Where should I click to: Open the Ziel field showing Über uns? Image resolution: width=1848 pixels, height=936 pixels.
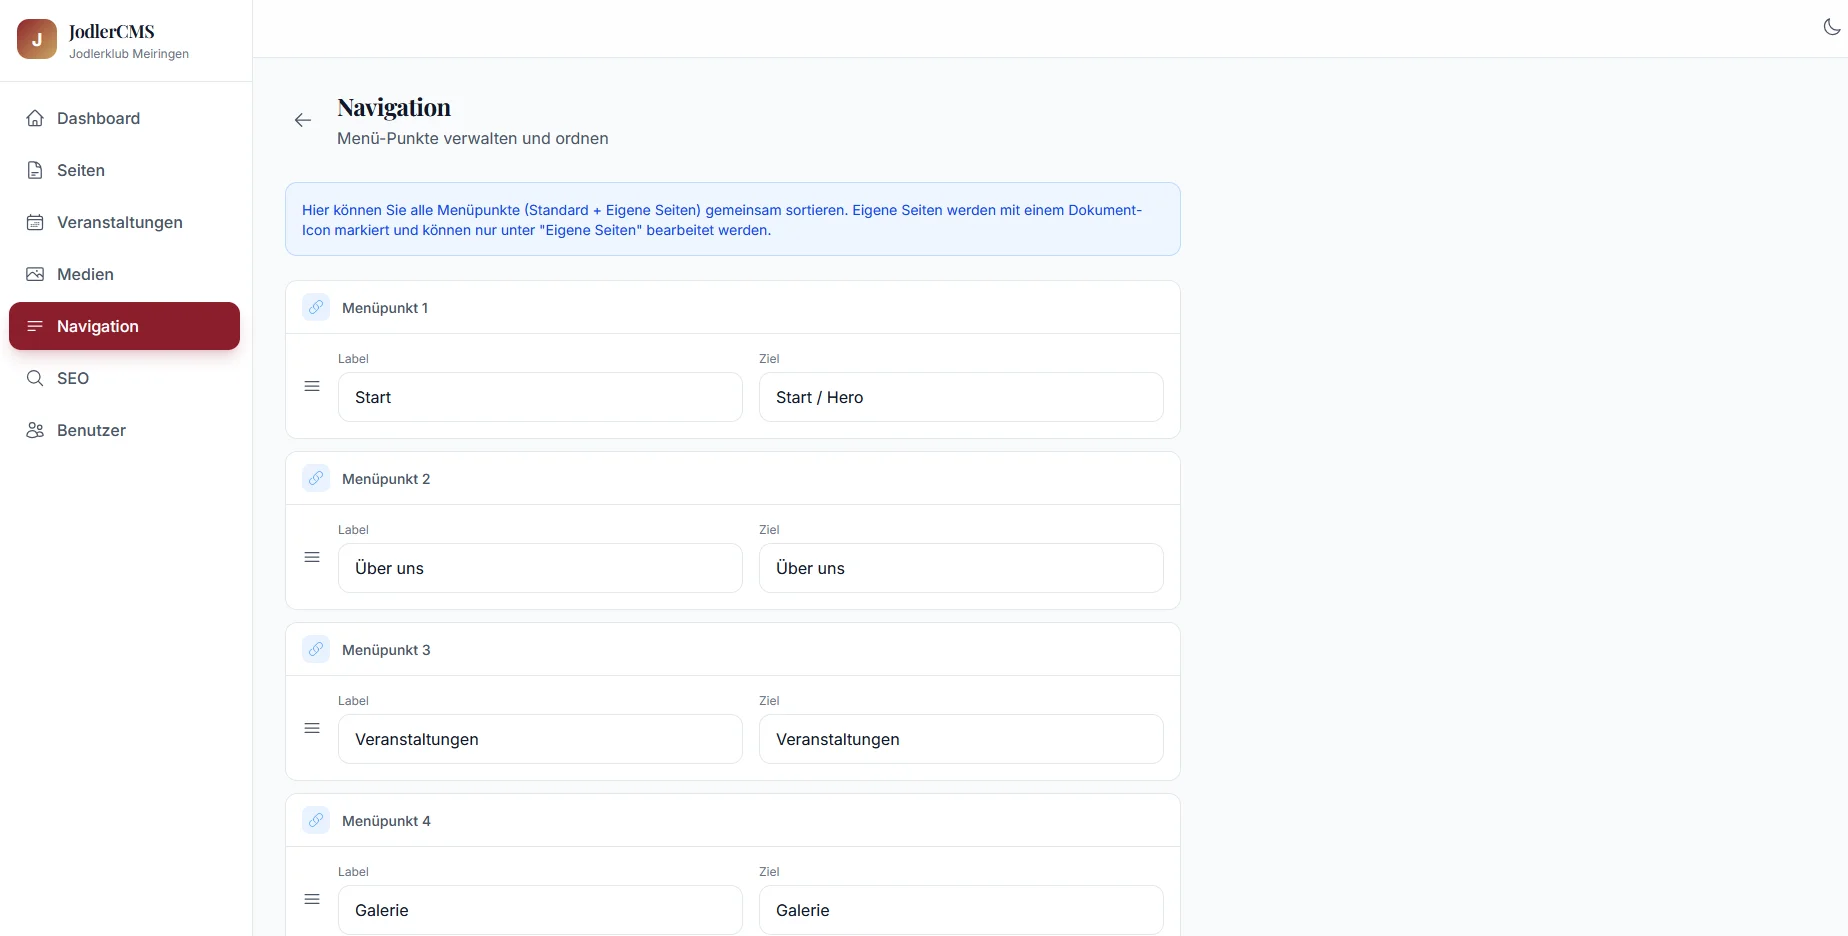[x=960, y=568]
